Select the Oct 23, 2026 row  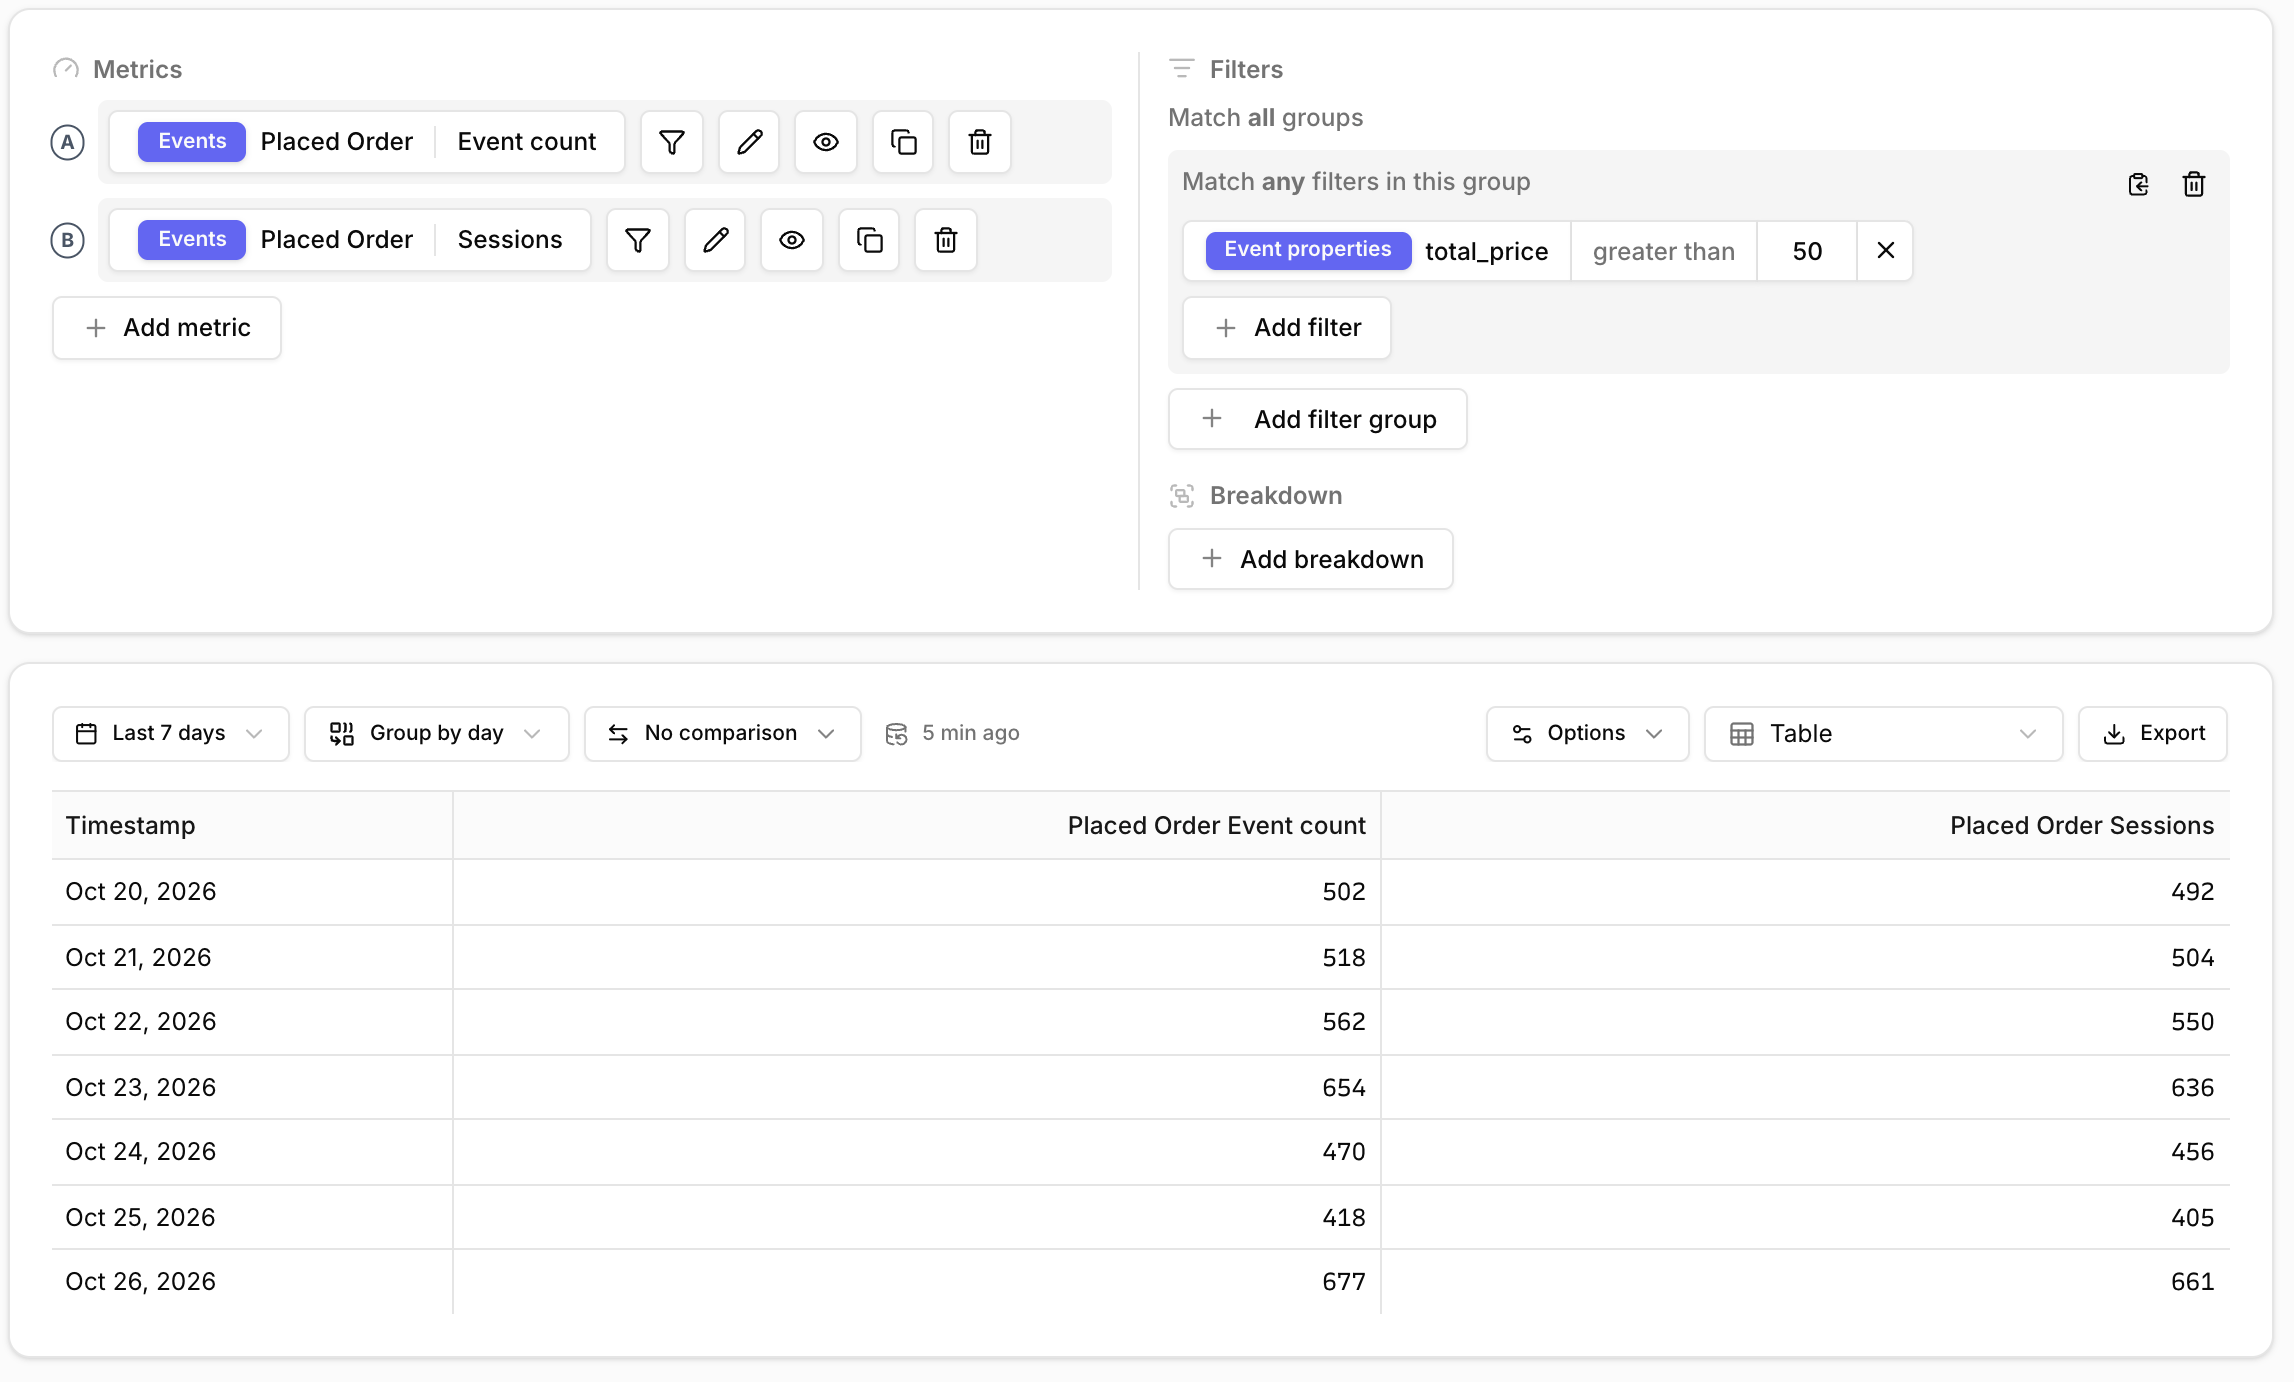[1141, 1088]
